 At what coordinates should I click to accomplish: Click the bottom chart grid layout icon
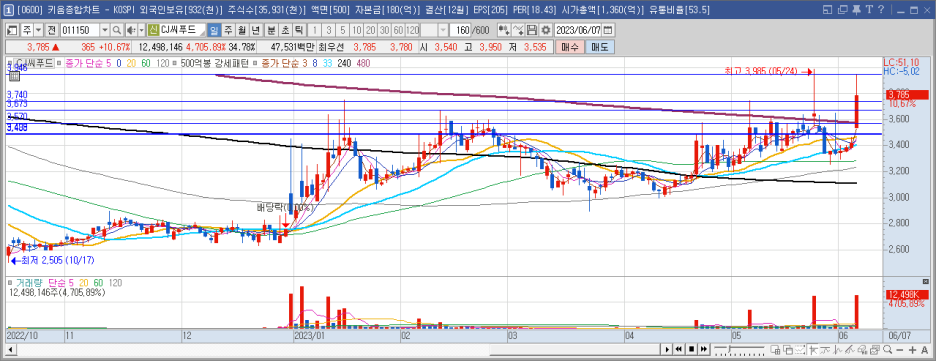click(775, 349)
